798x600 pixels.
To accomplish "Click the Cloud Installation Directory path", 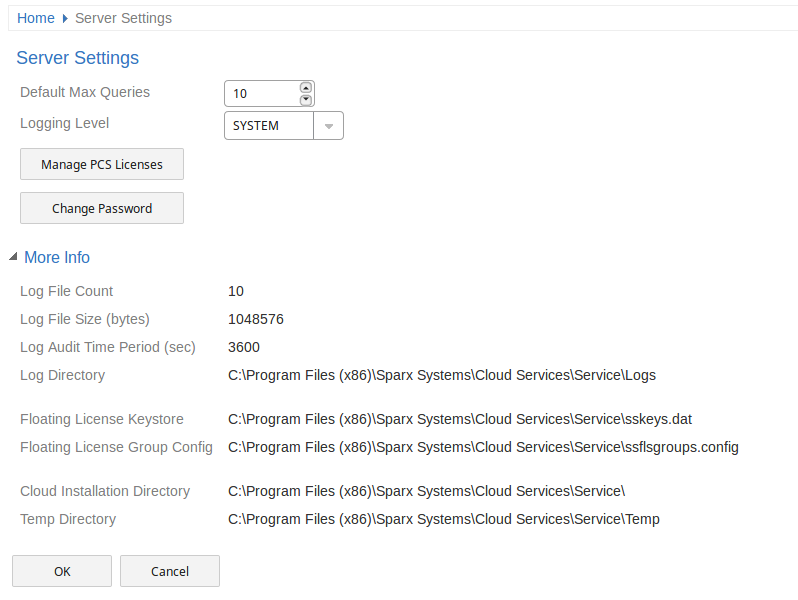I will [426, 492].
